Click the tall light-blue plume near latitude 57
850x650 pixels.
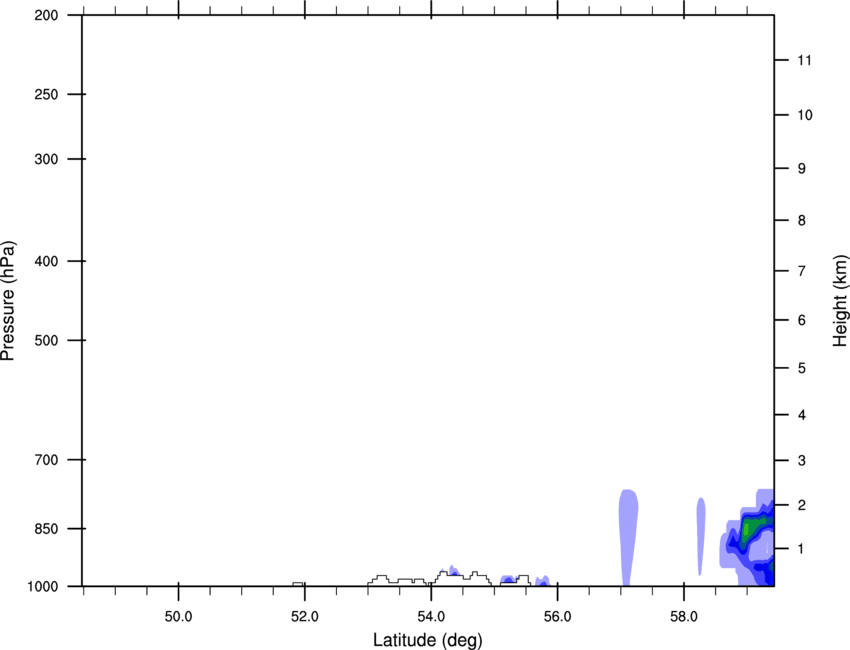click(628, 537)
